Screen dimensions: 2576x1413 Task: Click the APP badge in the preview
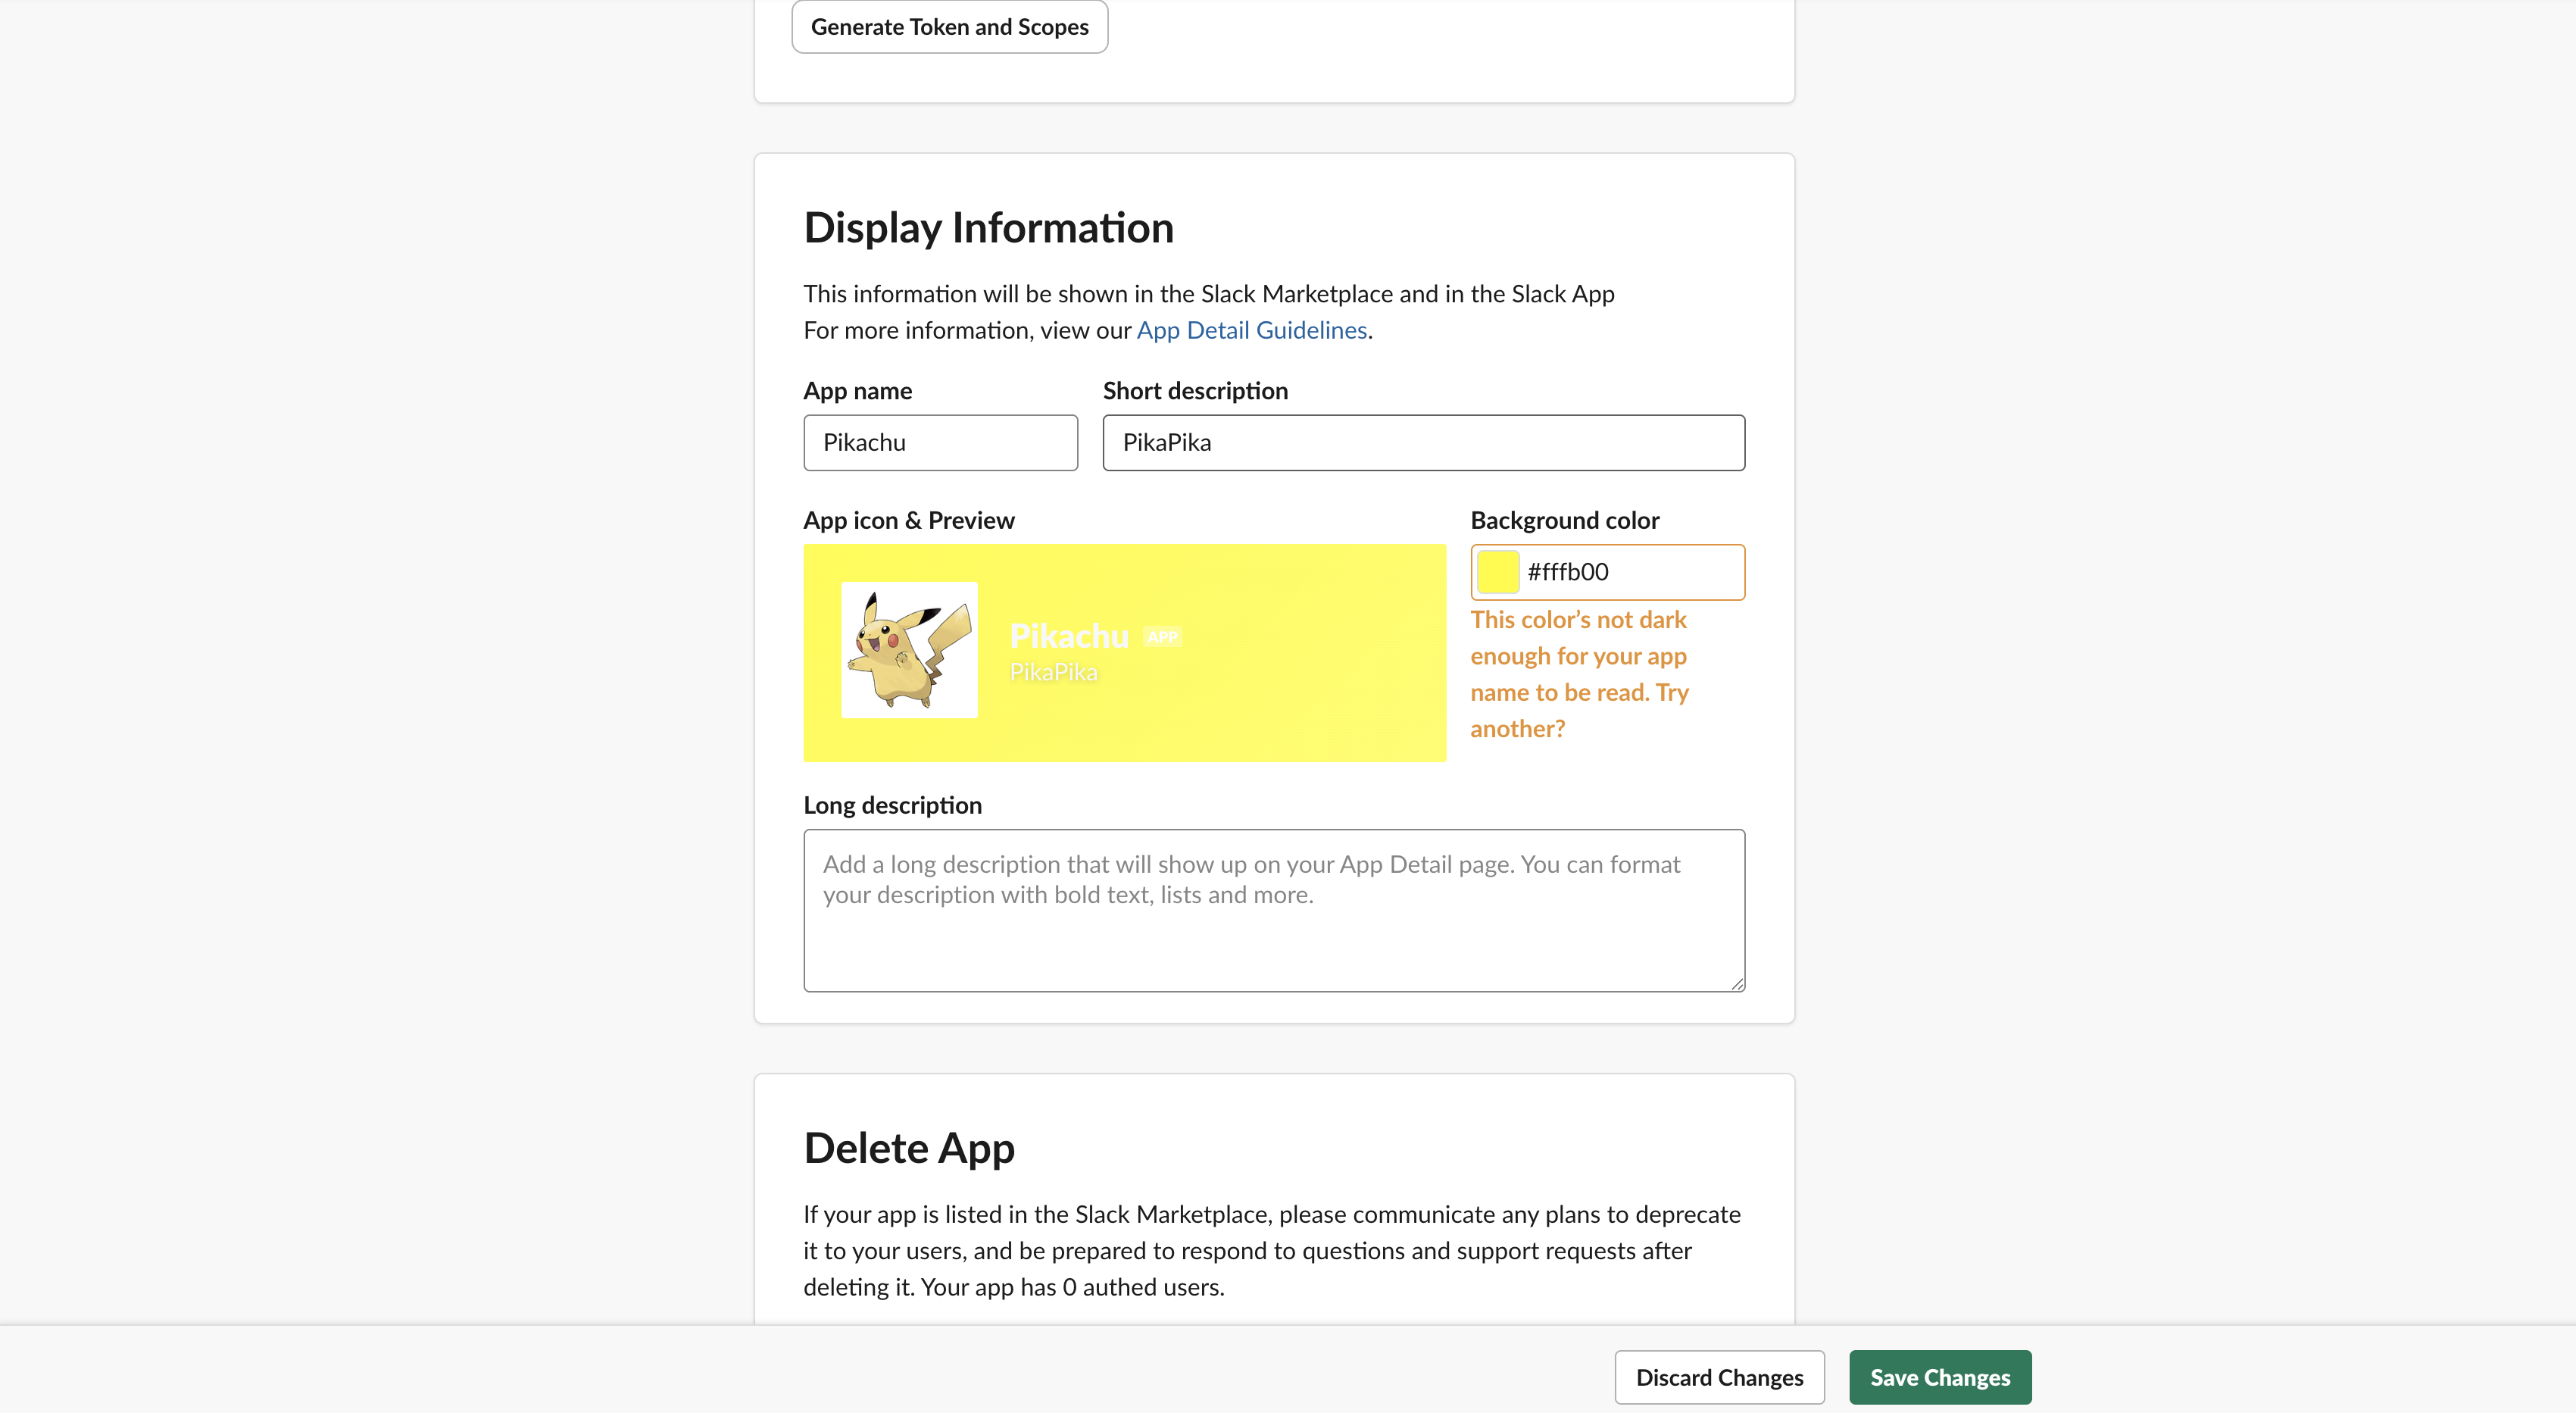(x=1162, y=637)
